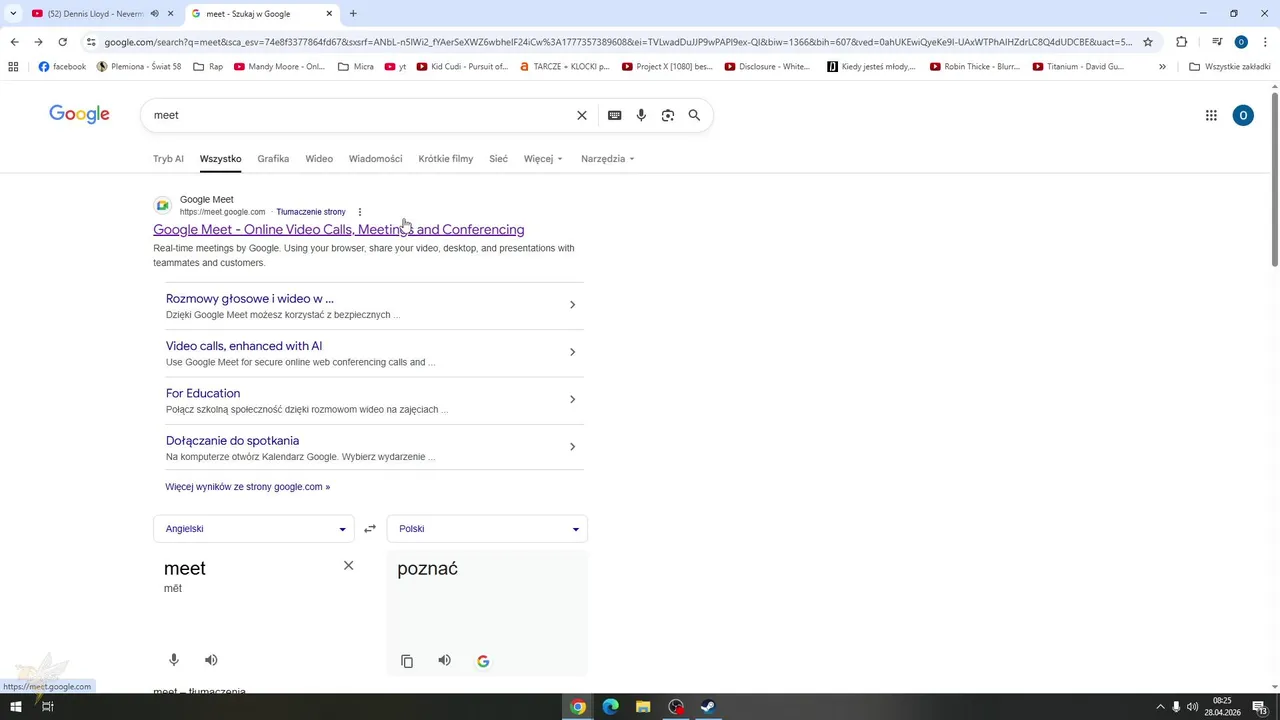The height and width of the screenshot is (720, 1280).
Task: Go to the Google logo homepage
Action: pos(79,114)
